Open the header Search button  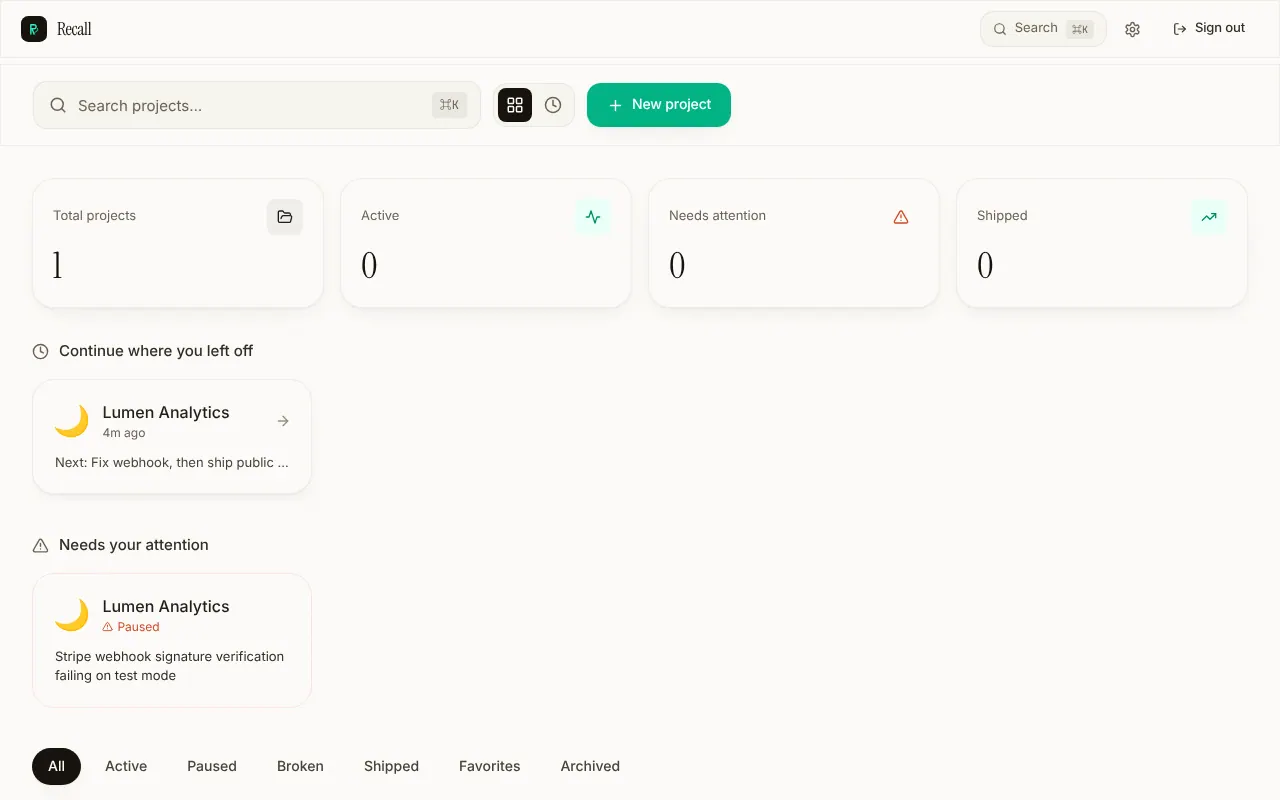tap(1043, 29)
